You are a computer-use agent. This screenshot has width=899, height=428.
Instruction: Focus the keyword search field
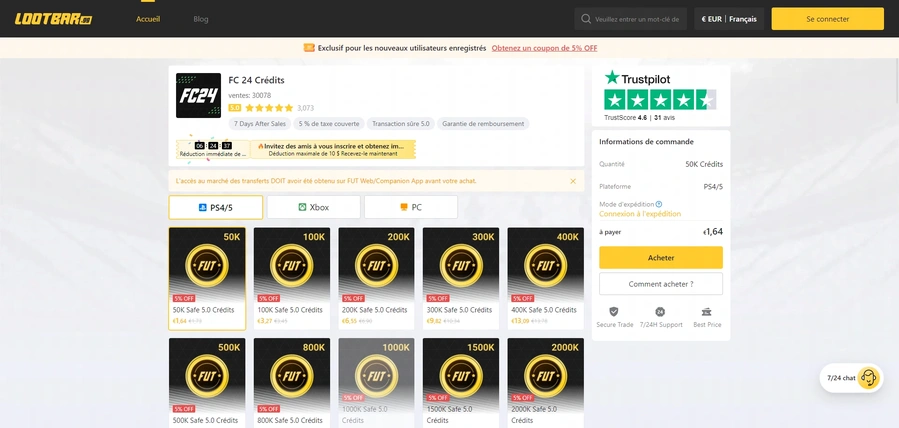click(x=637, y=19)
